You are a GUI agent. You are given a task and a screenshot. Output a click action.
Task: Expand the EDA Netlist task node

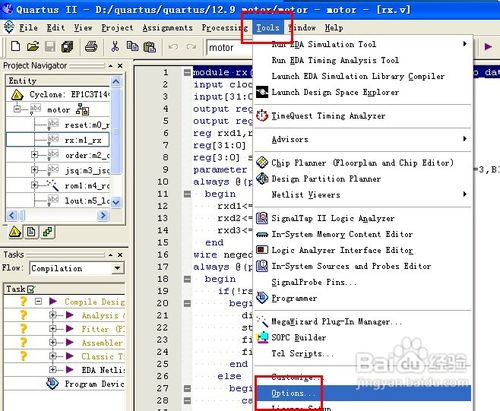pos(53,369)
